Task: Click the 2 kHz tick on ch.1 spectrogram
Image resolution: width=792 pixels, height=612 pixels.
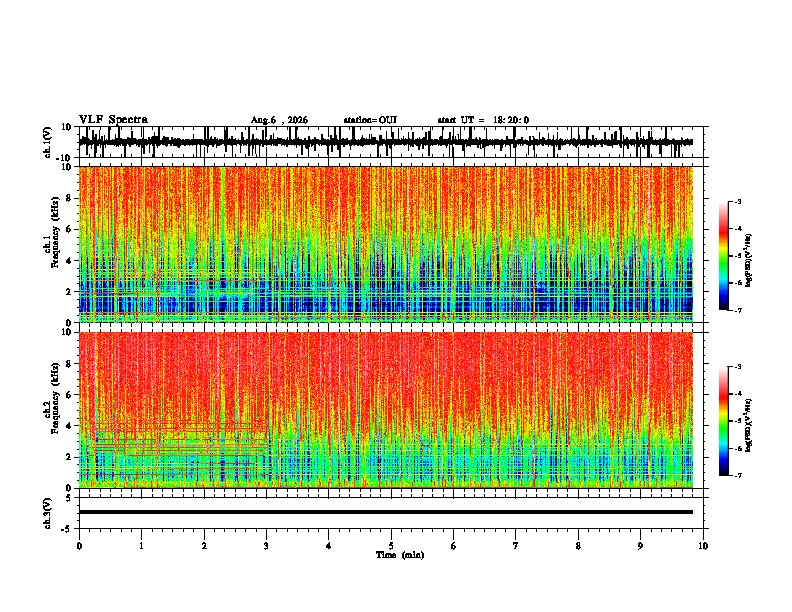Action: click(70, 292)
